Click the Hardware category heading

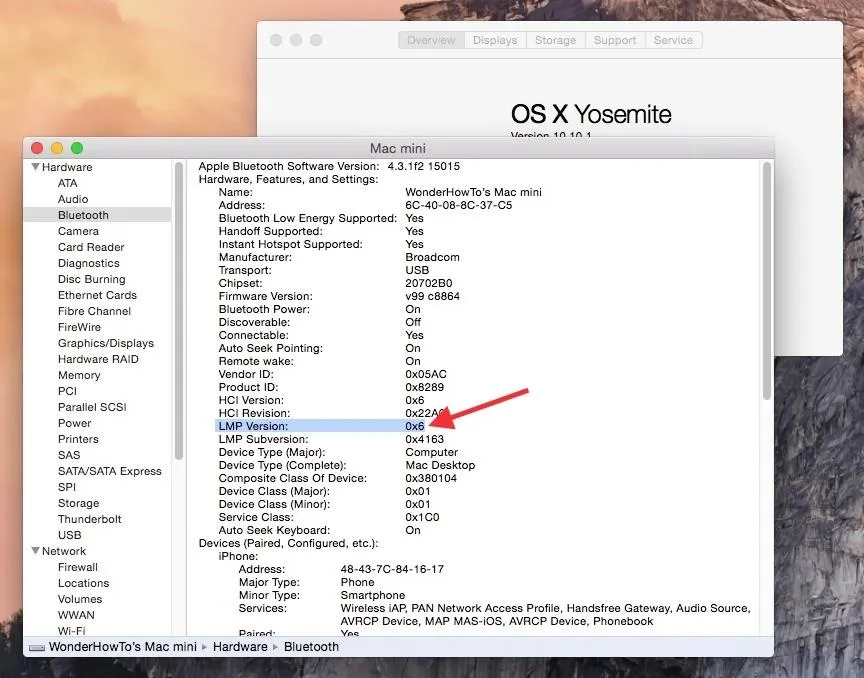click(x=67, y=167)
